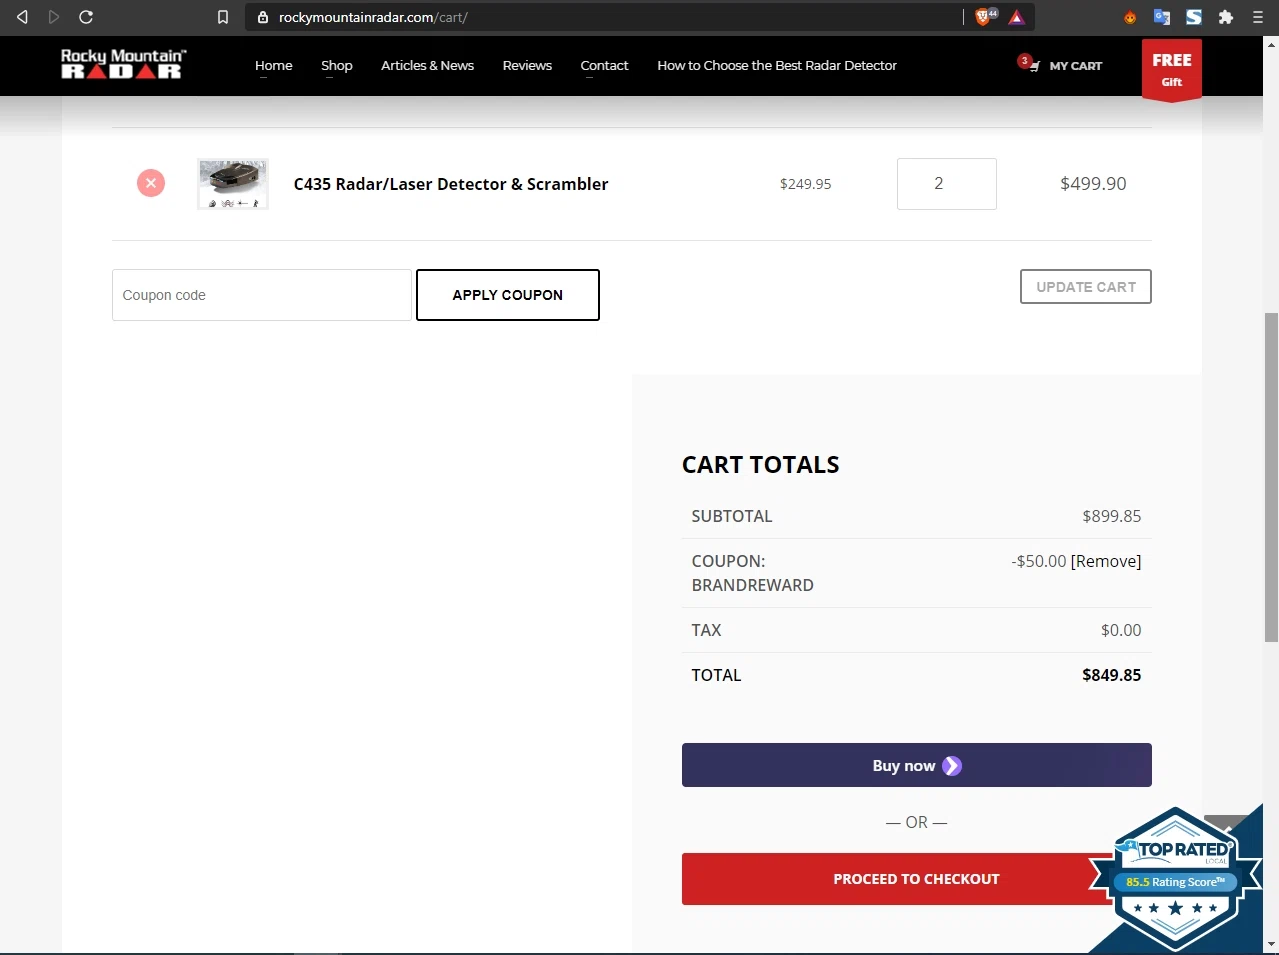Viewport: 1279px width, 955px height.
Task: Open the extensions puzzle menu
Action: pos(1226,17)
